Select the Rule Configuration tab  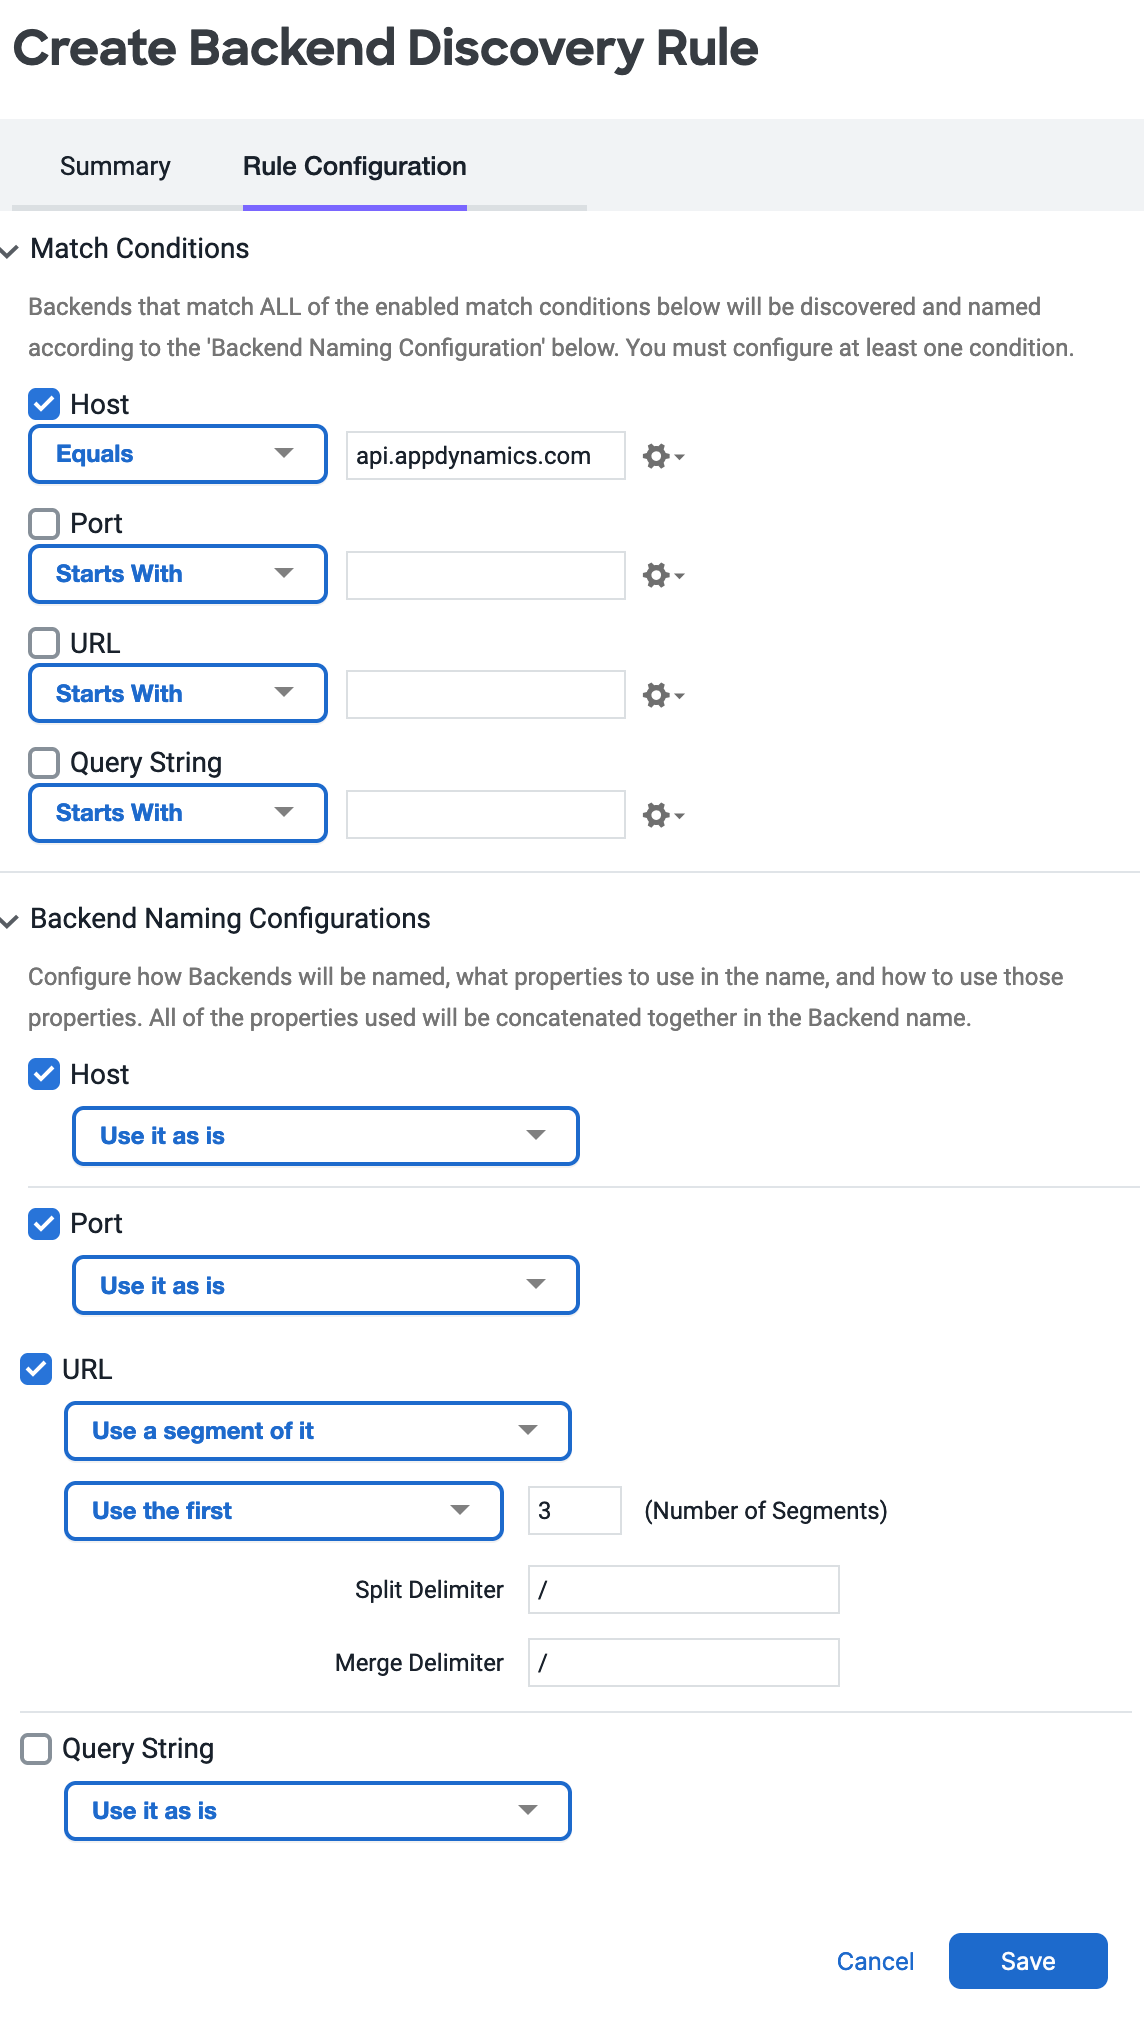click(354, 166)
